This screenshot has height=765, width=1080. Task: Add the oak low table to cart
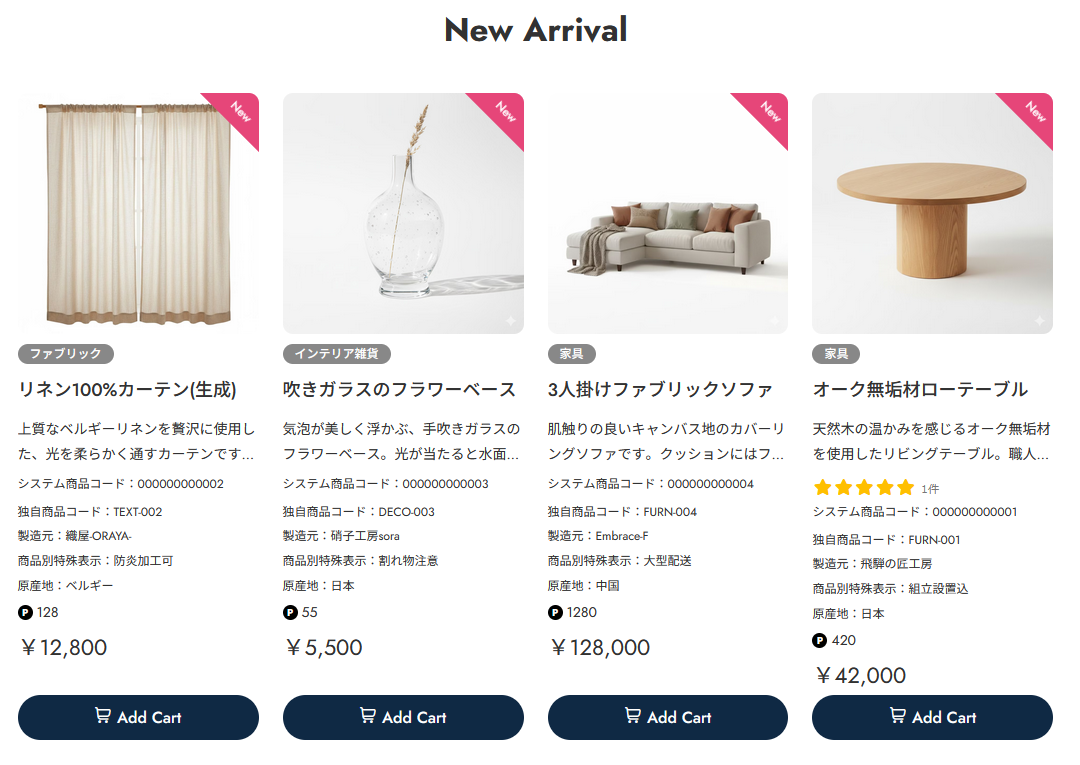[932, 717]
